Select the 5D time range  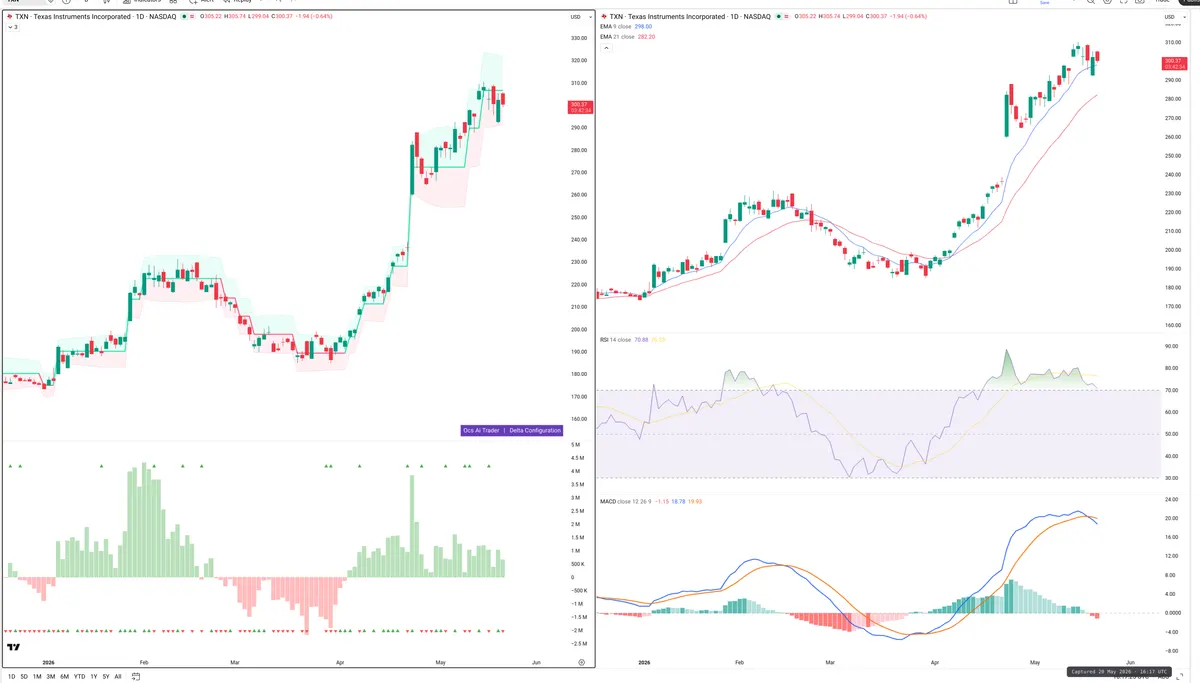(24, 677)
